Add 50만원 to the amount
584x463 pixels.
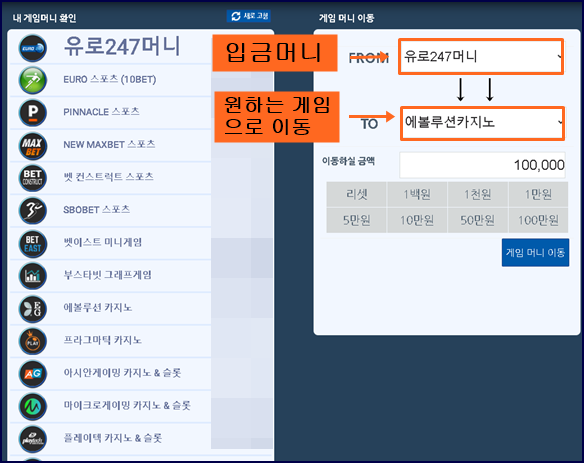(x=477, y=220)
